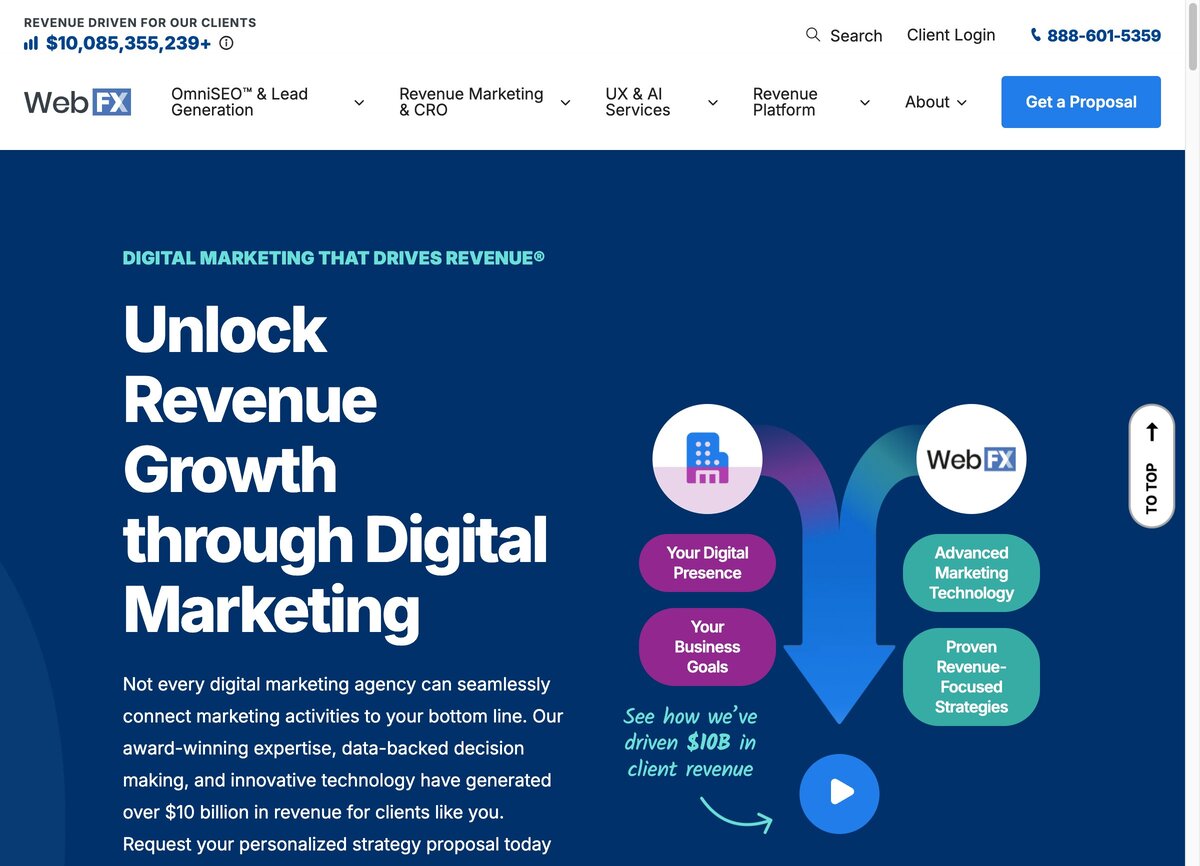The width and height of the screenshot is (1200, 866).
Task: Play the client revenue video
Action: click(x=839, y=794)
